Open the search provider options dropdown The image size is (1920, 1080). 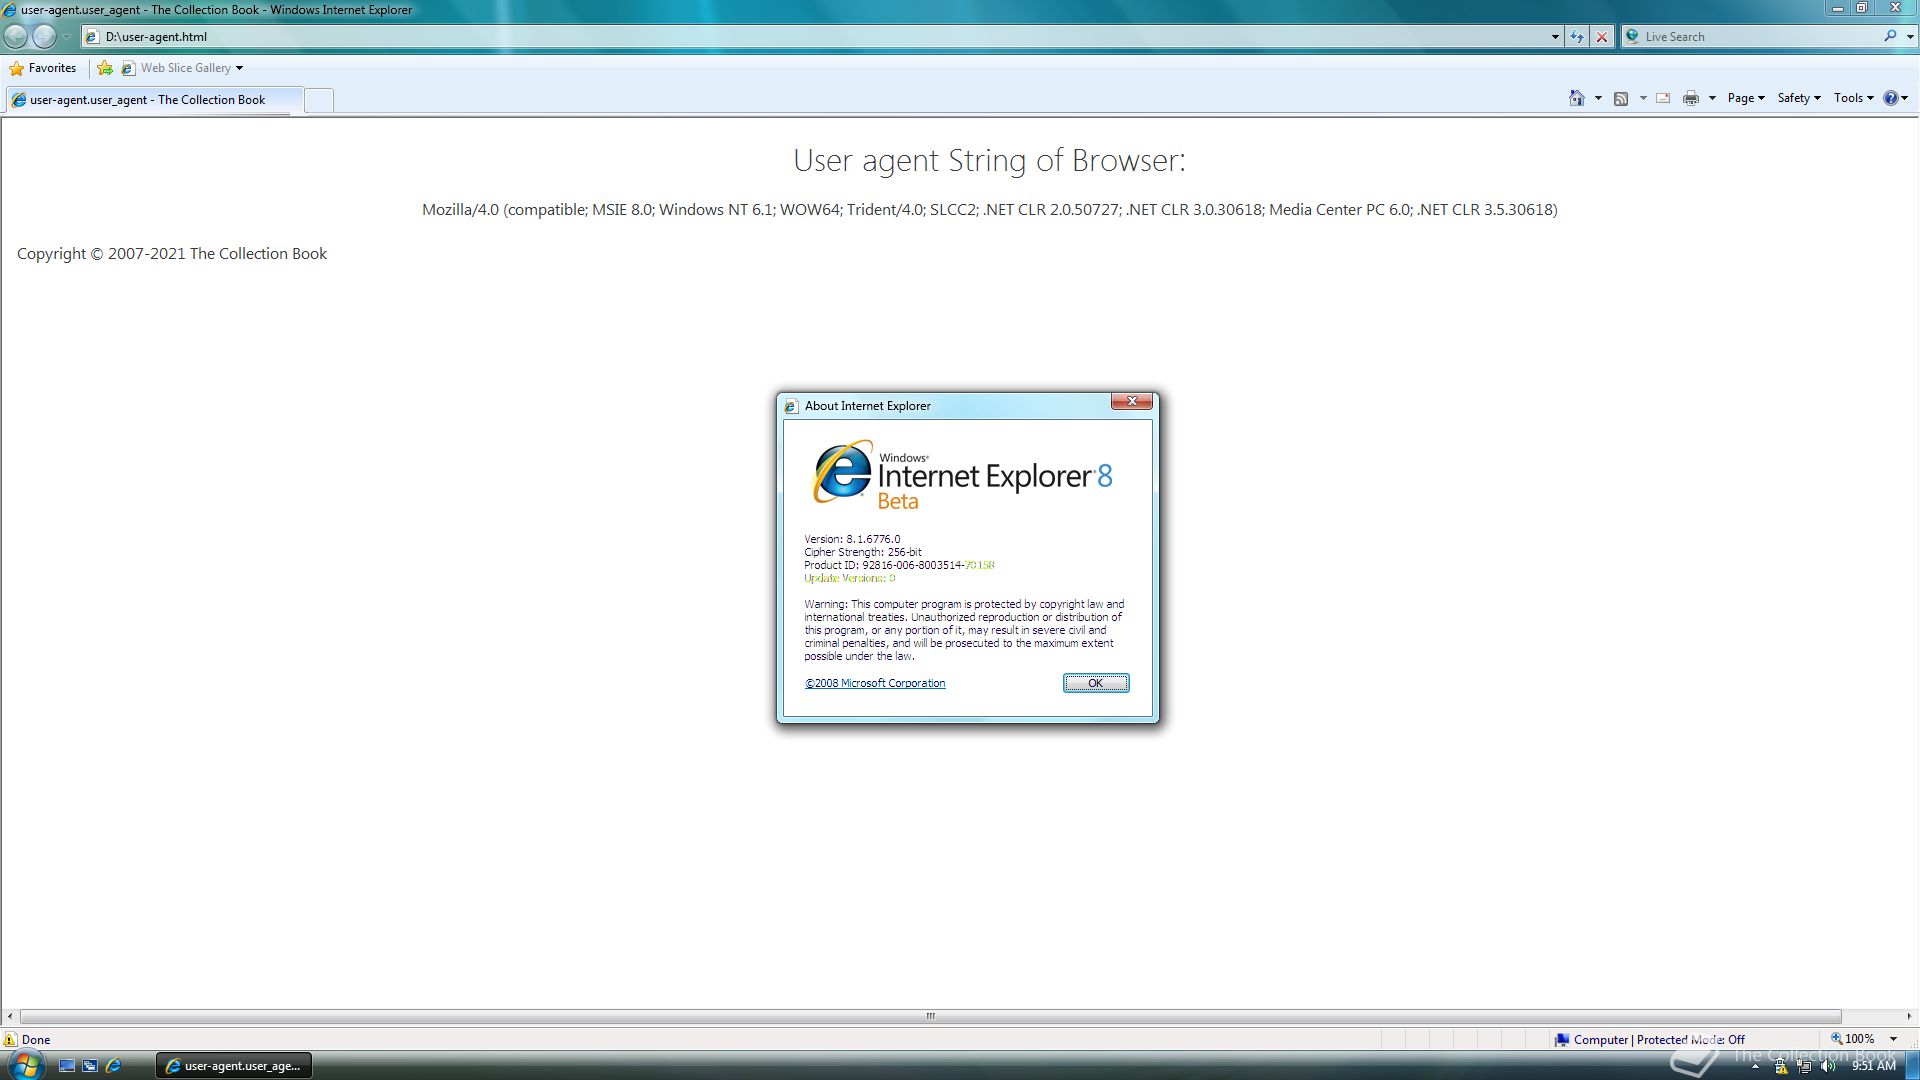click(x=1910, y=37)
